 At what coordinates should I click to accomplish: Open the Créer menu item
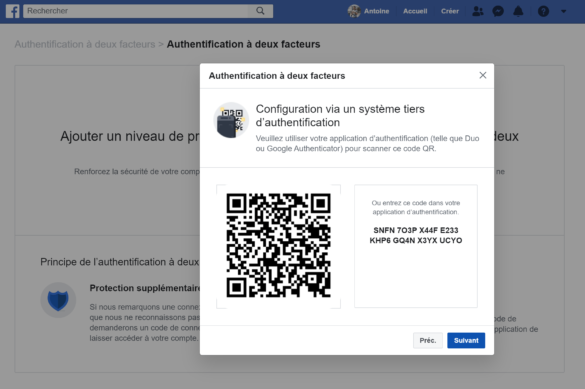pyautogui.click(x=450, y=11)
